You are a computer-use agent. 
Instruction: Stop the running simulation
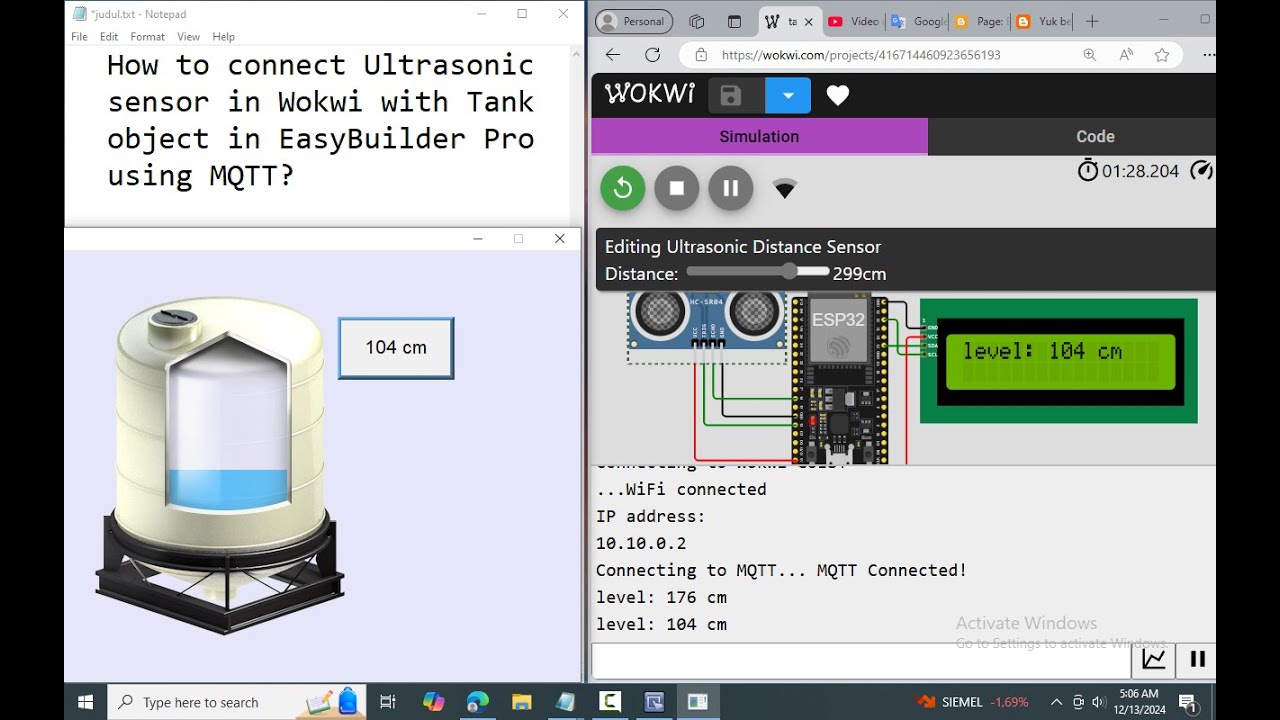pyautogui.click(x=676, y=188)
